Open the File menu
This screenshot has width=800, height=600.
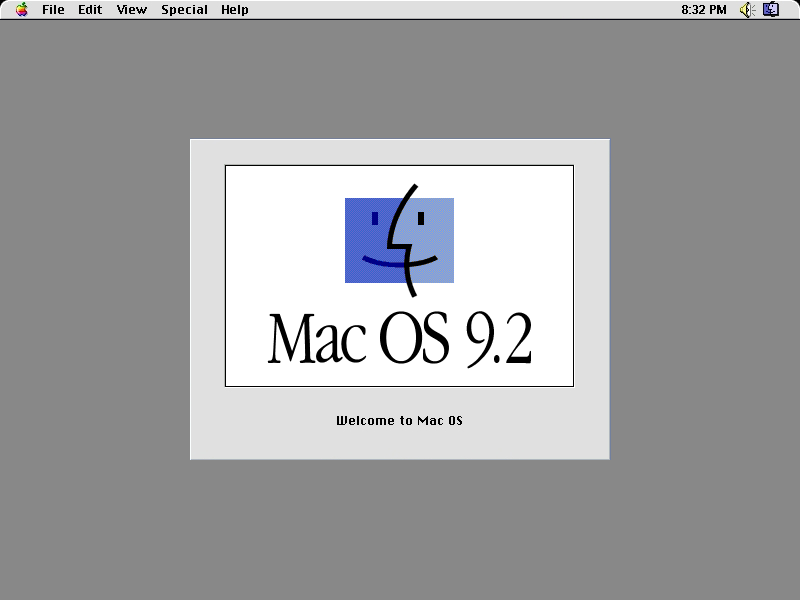coord(52,9)
